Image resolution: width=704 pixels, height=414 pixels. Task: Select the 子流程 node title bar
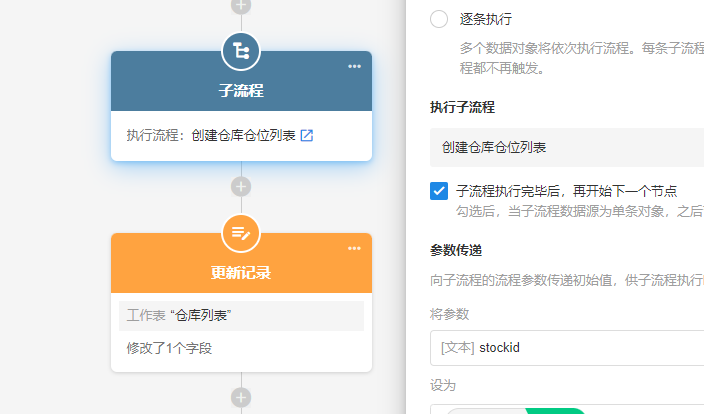point(241,91)
